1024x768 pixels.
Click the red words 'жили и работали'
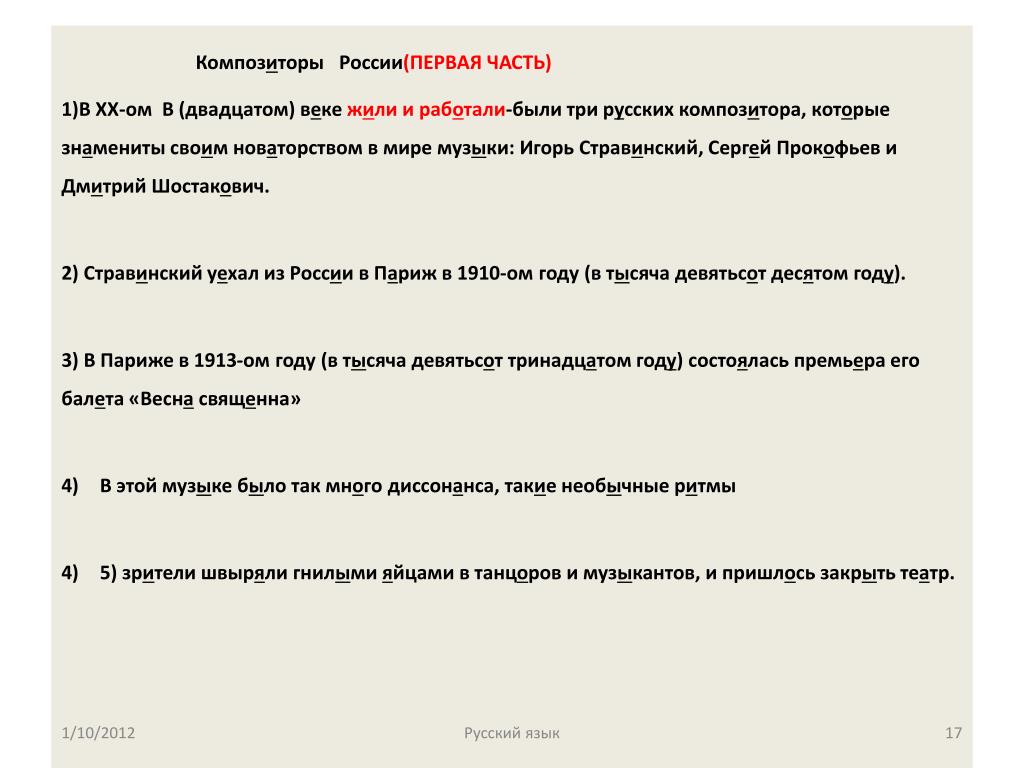(426, 109)
